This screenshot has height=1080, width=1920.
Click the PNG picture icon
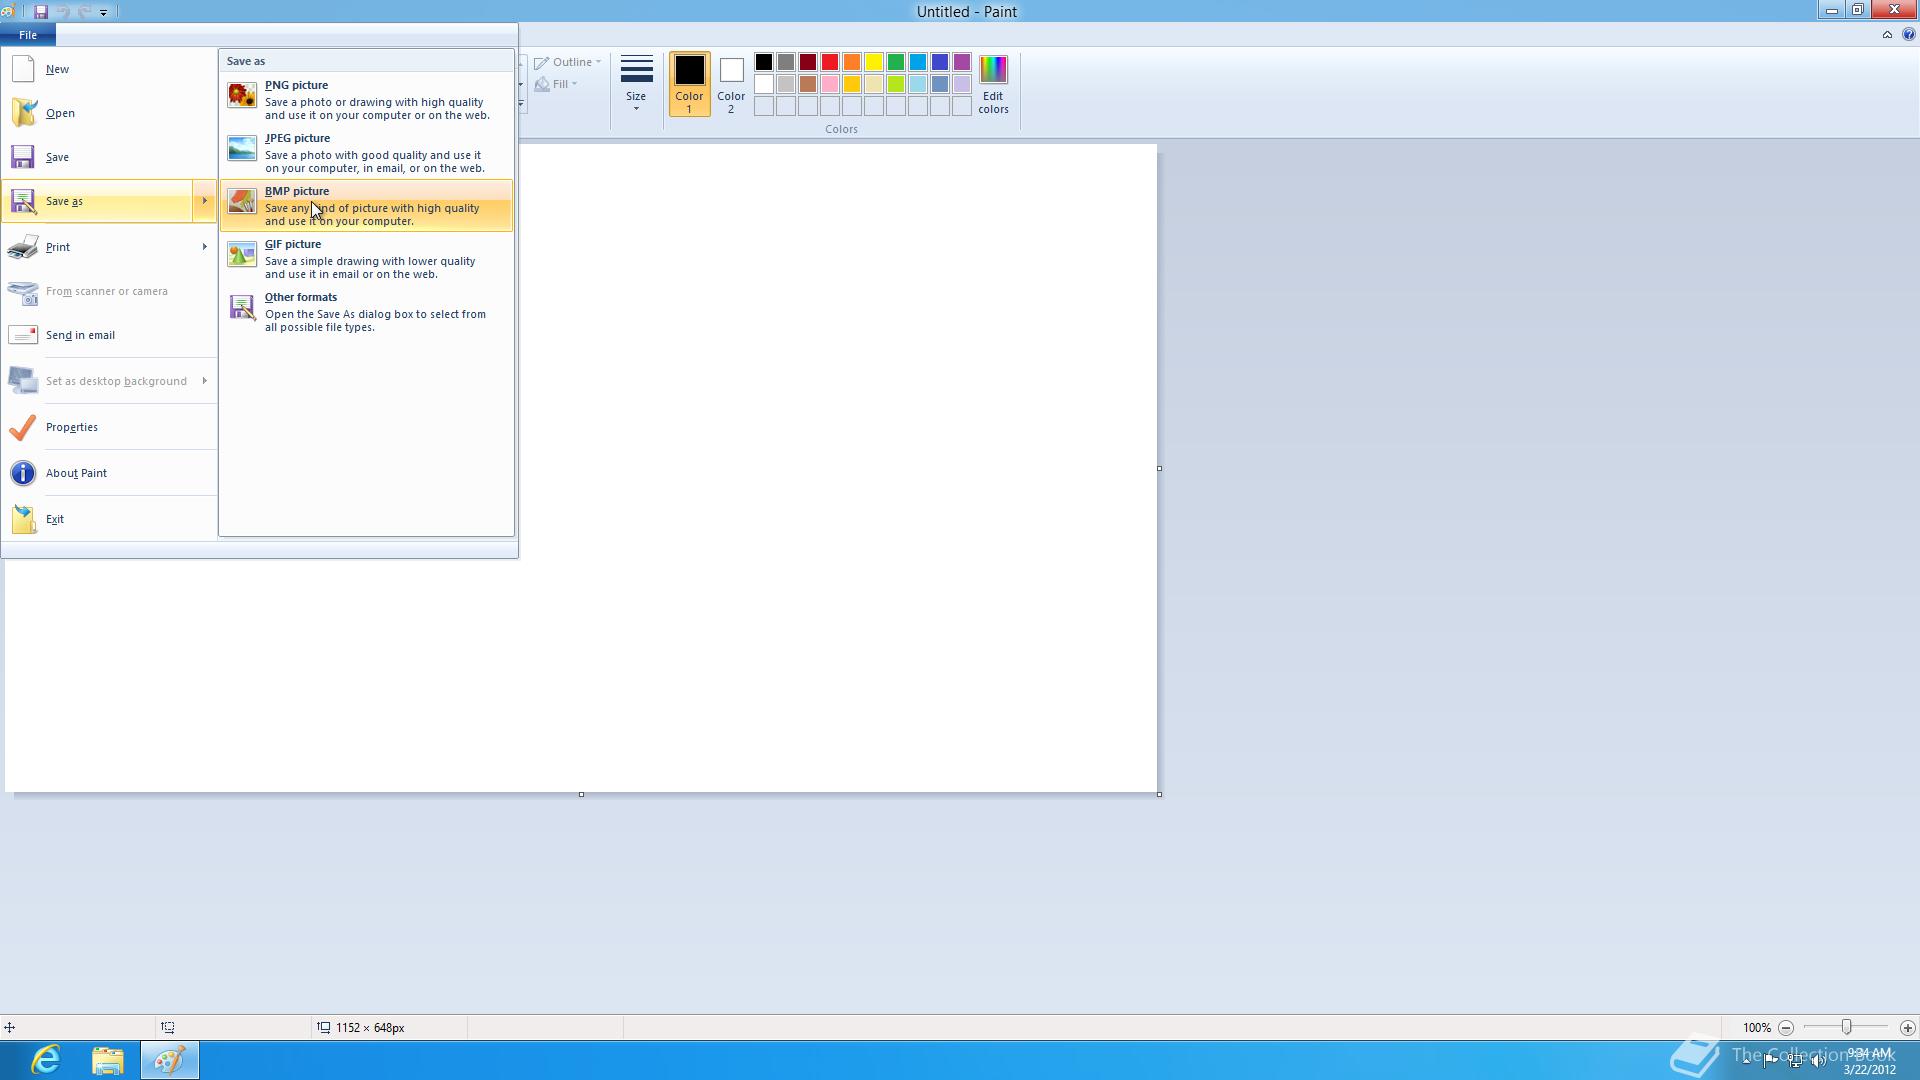pos(241,95)
